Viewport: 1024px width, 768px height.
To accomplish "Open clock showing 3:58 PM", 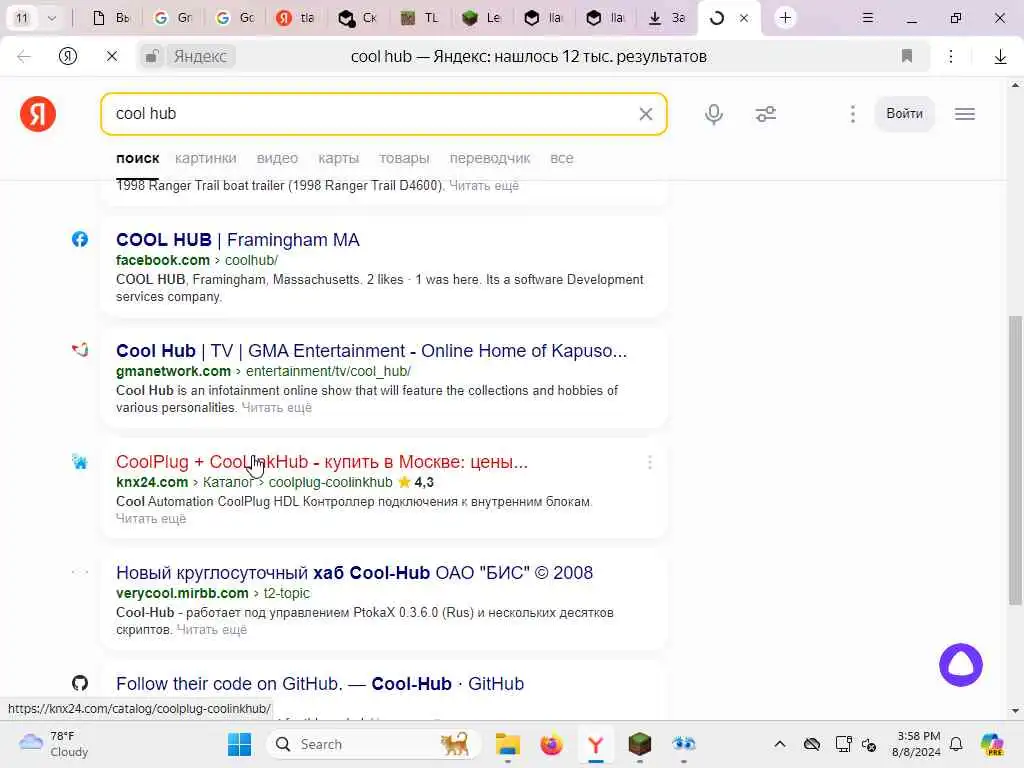I will 918,744.
